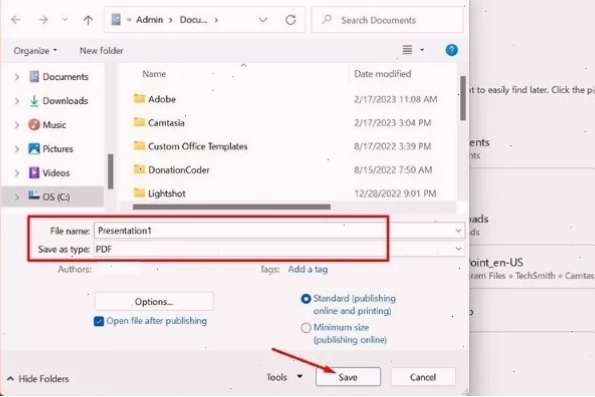Expand Pictures in navigation tree
The image size is (595, 397).
click(x=17, y=149)
